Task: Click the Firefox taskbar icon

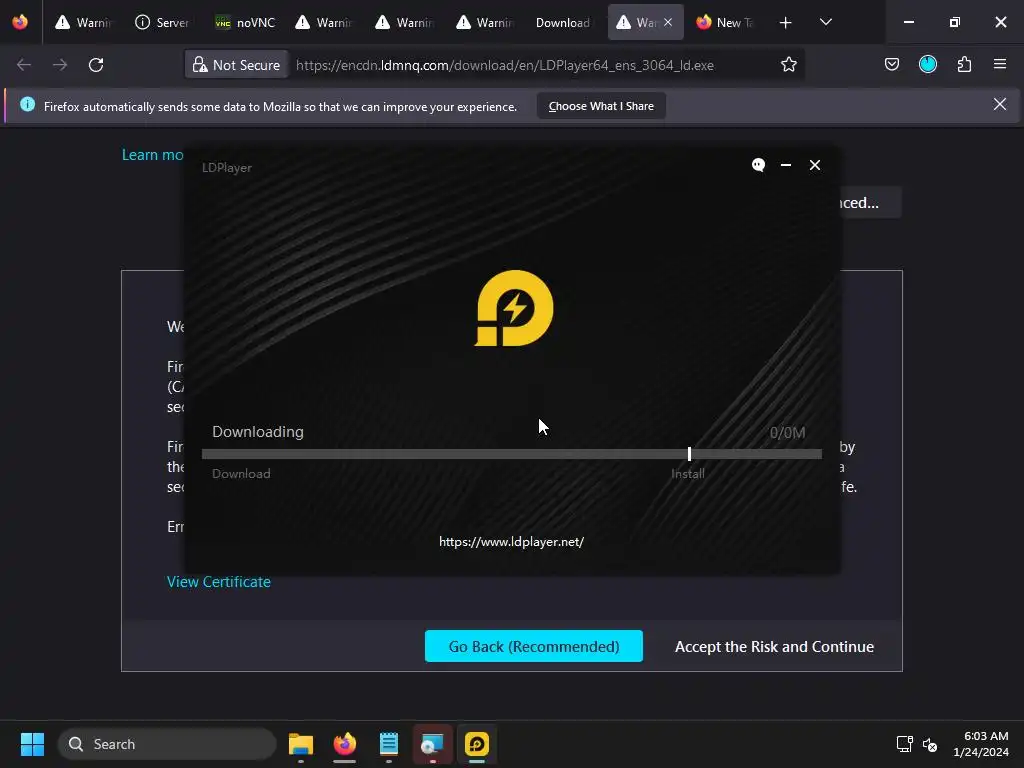Action: [345, 744]
